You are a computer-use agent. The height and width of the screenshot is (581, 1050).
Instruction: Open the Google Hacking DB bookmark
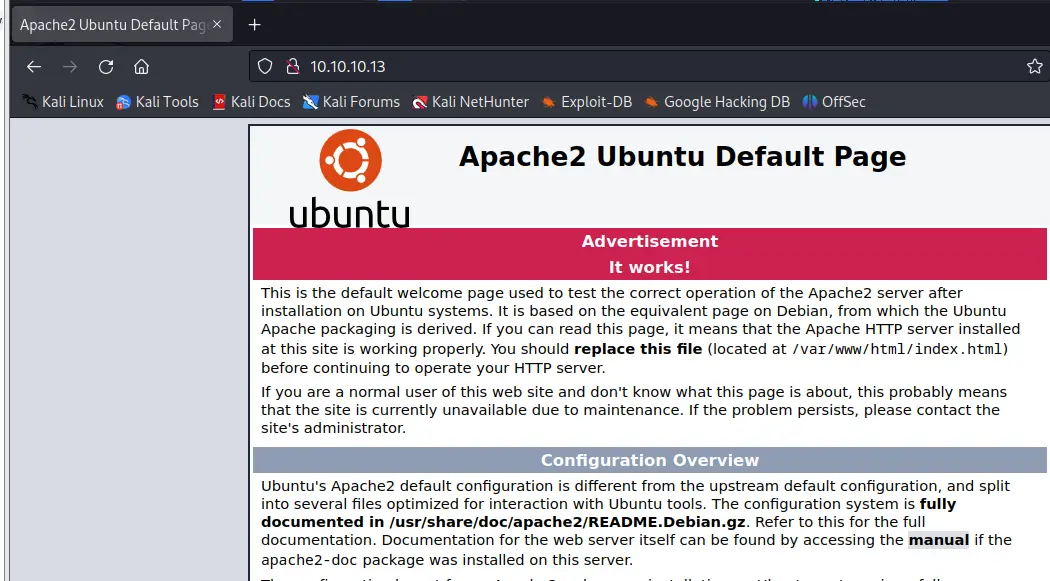pos(717,102)
